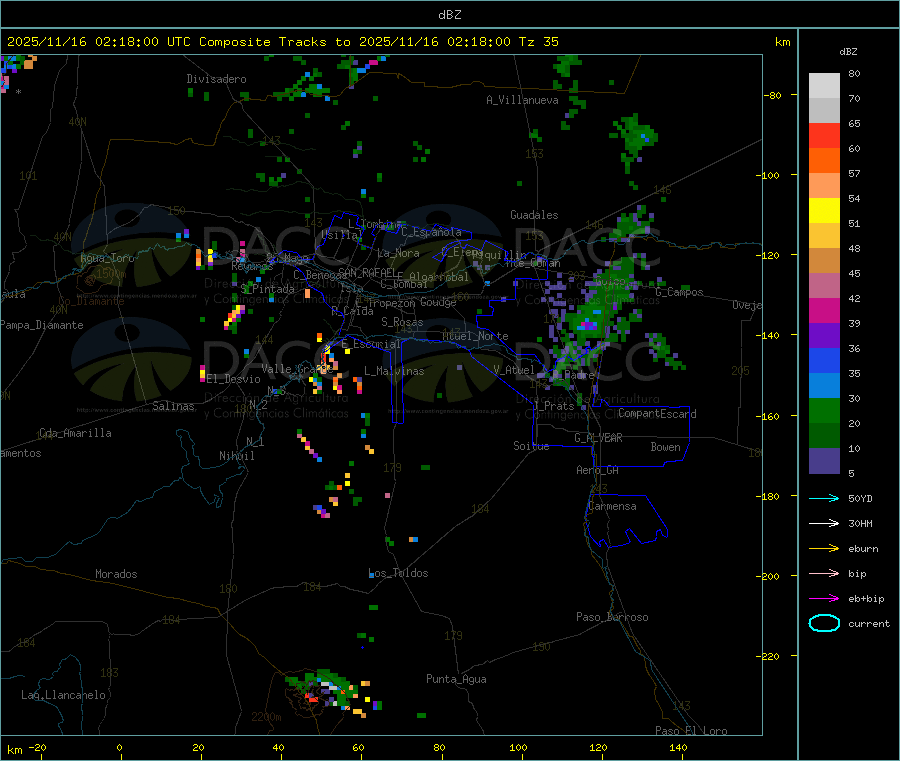Click the '30HM' legend label
The image size is (900, 761).
[x=860, y=523]
